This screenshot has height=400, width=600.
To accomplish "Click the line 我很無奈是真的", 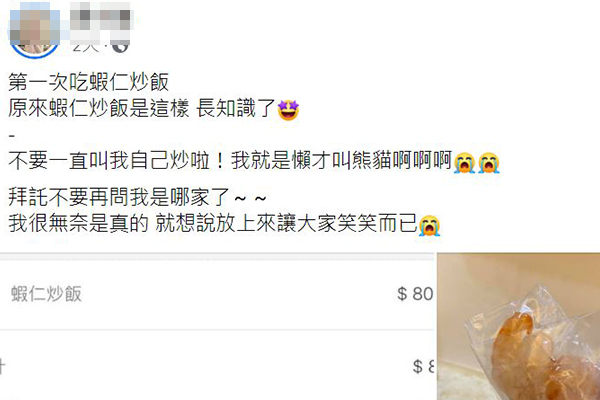I will tap(78, 223).
